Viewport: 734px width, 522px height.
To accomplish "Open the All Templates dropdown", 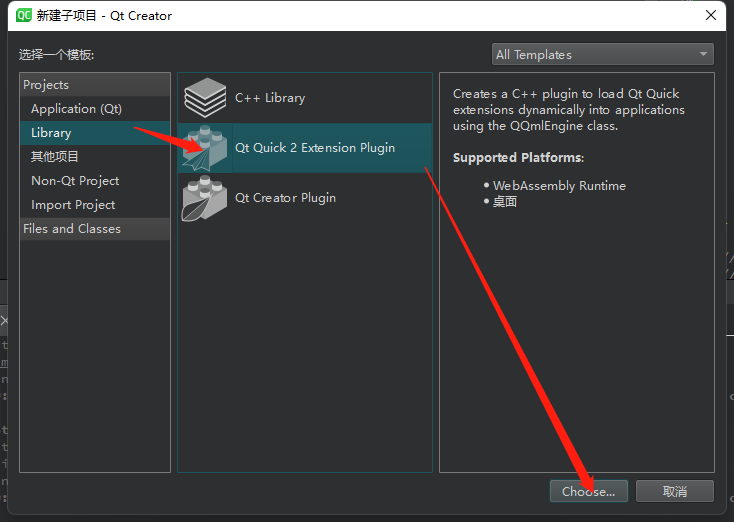I will pos(602,54).
